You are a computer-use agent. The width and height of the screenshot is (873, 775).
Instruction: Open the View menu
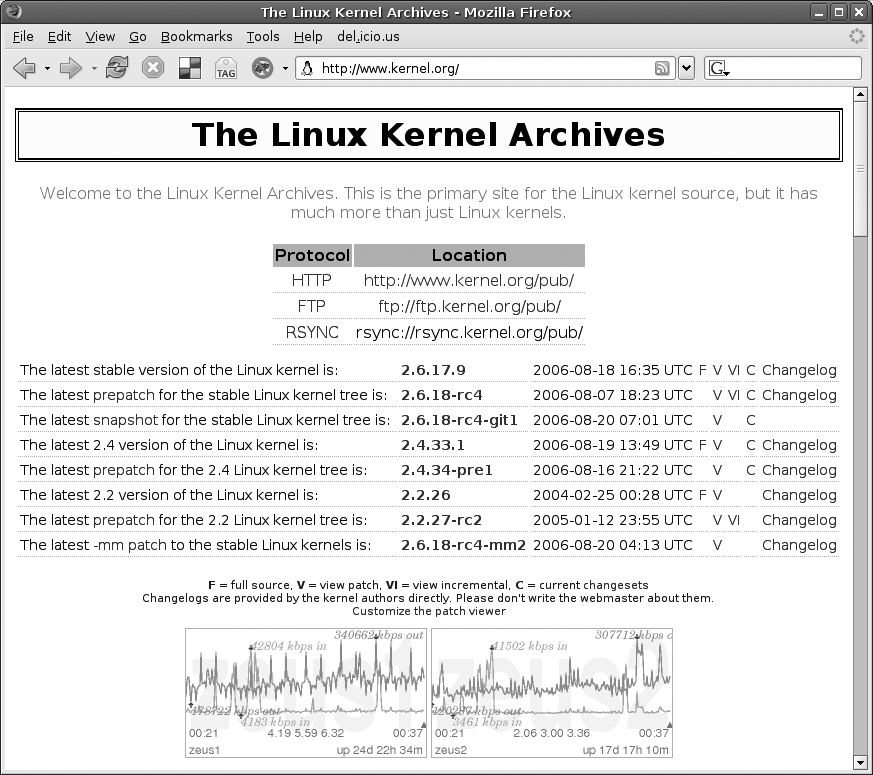click(x=100, y=37)
